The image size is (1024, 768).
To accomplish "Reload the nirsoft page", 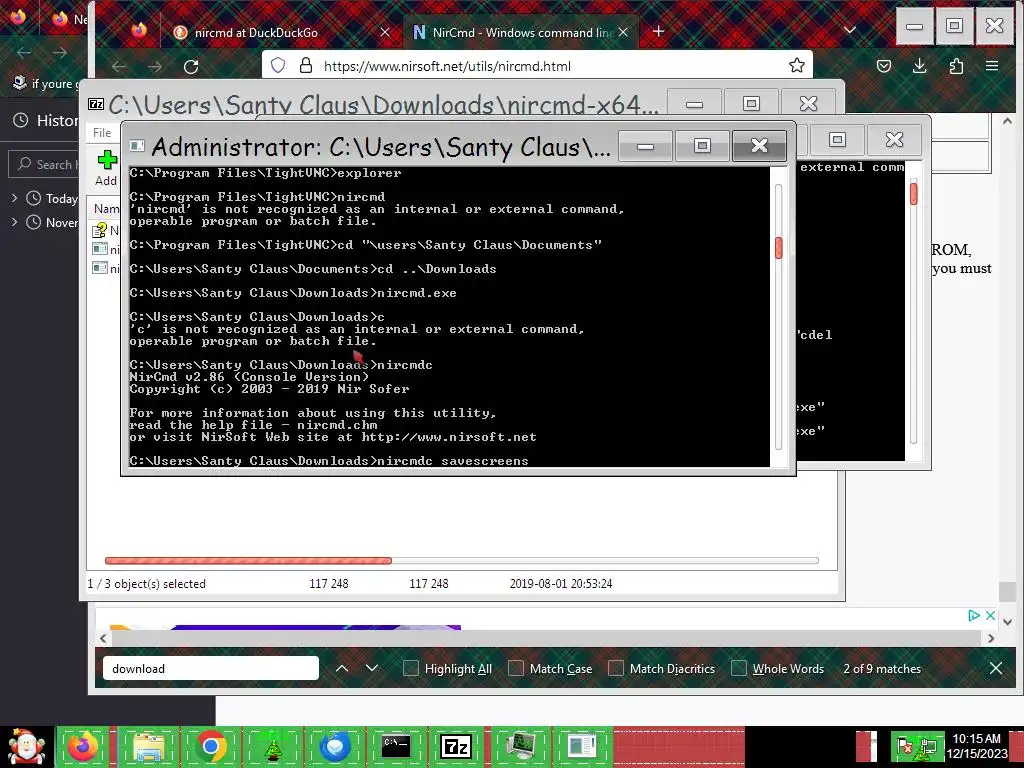I will click(191, 67).
